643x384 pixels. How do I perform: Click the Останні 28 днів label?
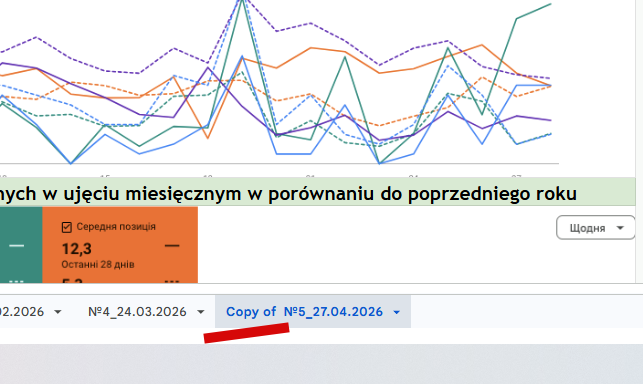[98, 265]
